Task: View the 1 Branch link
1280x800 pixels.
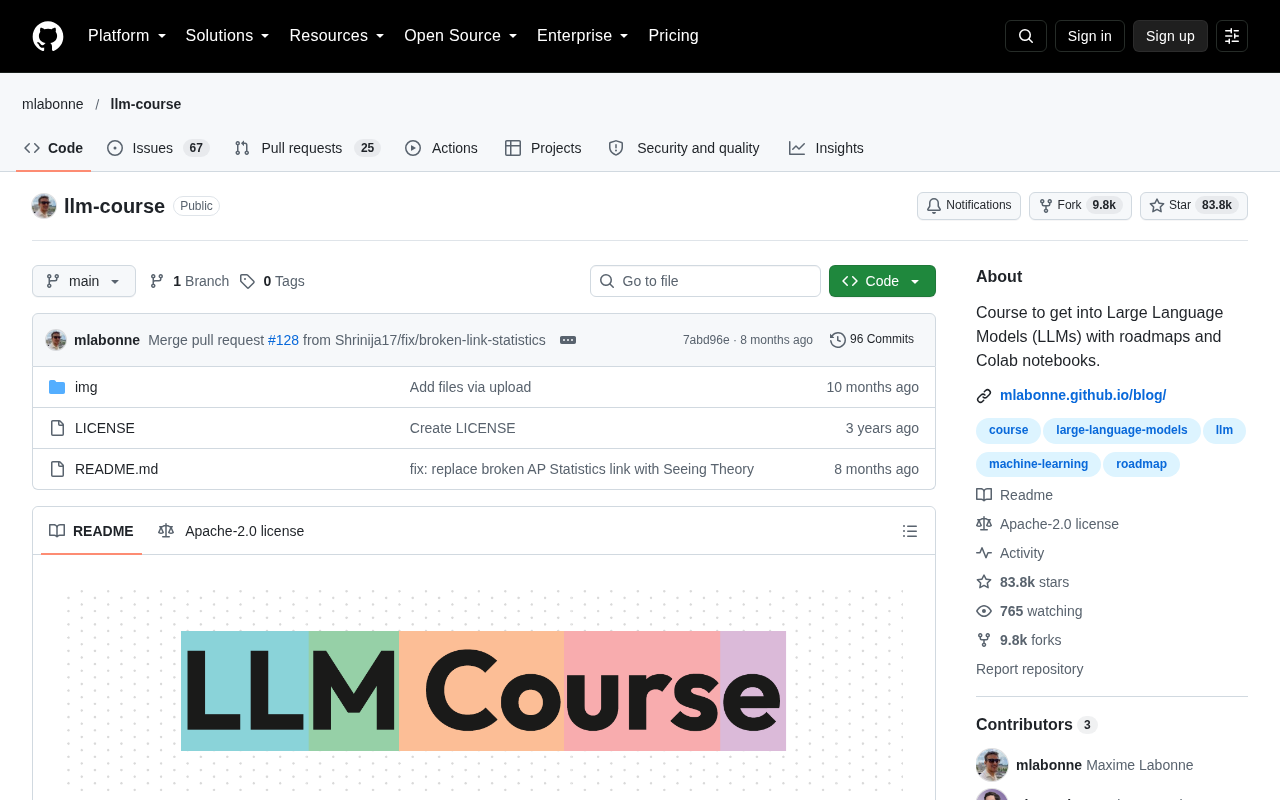Action: [x=189, y=281]
